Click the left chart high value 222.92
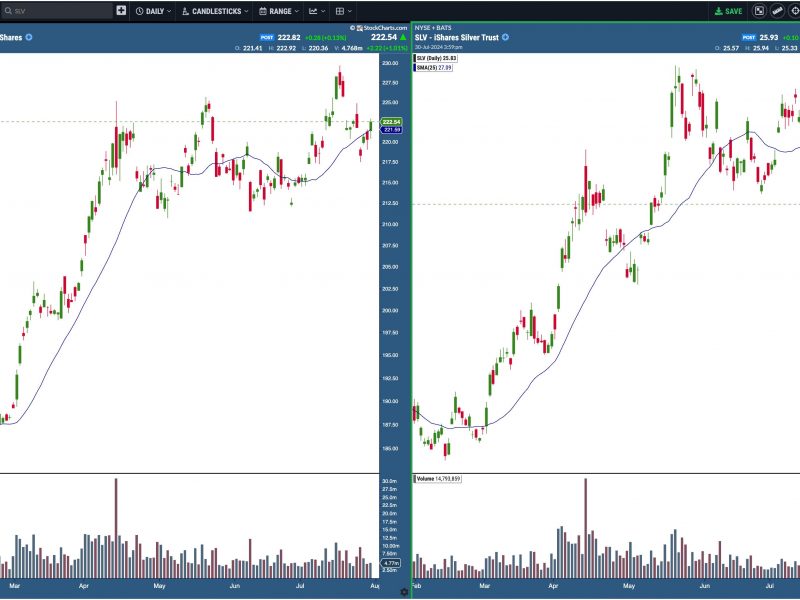Viewport: 800px width, 600px height. [286, 48]
